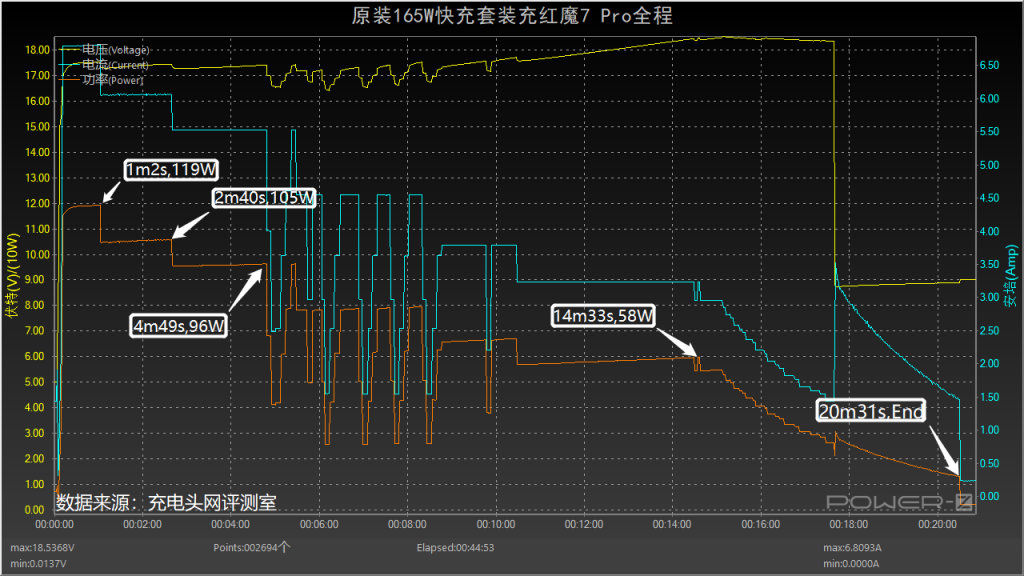Click the 伏特(V)/(10W) axis title

pos(12,276)
